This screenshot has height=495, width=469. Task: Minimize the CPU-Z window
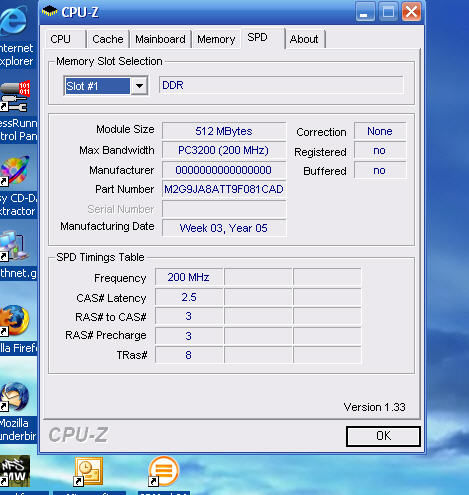(x=365, y=12)
